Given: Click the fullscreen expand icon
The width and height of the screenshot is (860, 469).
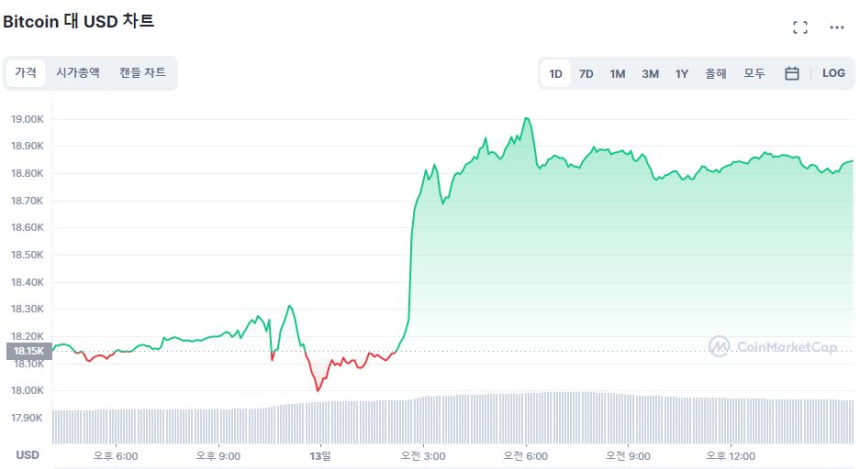Looking at the screenshot, I should point(800,28).
